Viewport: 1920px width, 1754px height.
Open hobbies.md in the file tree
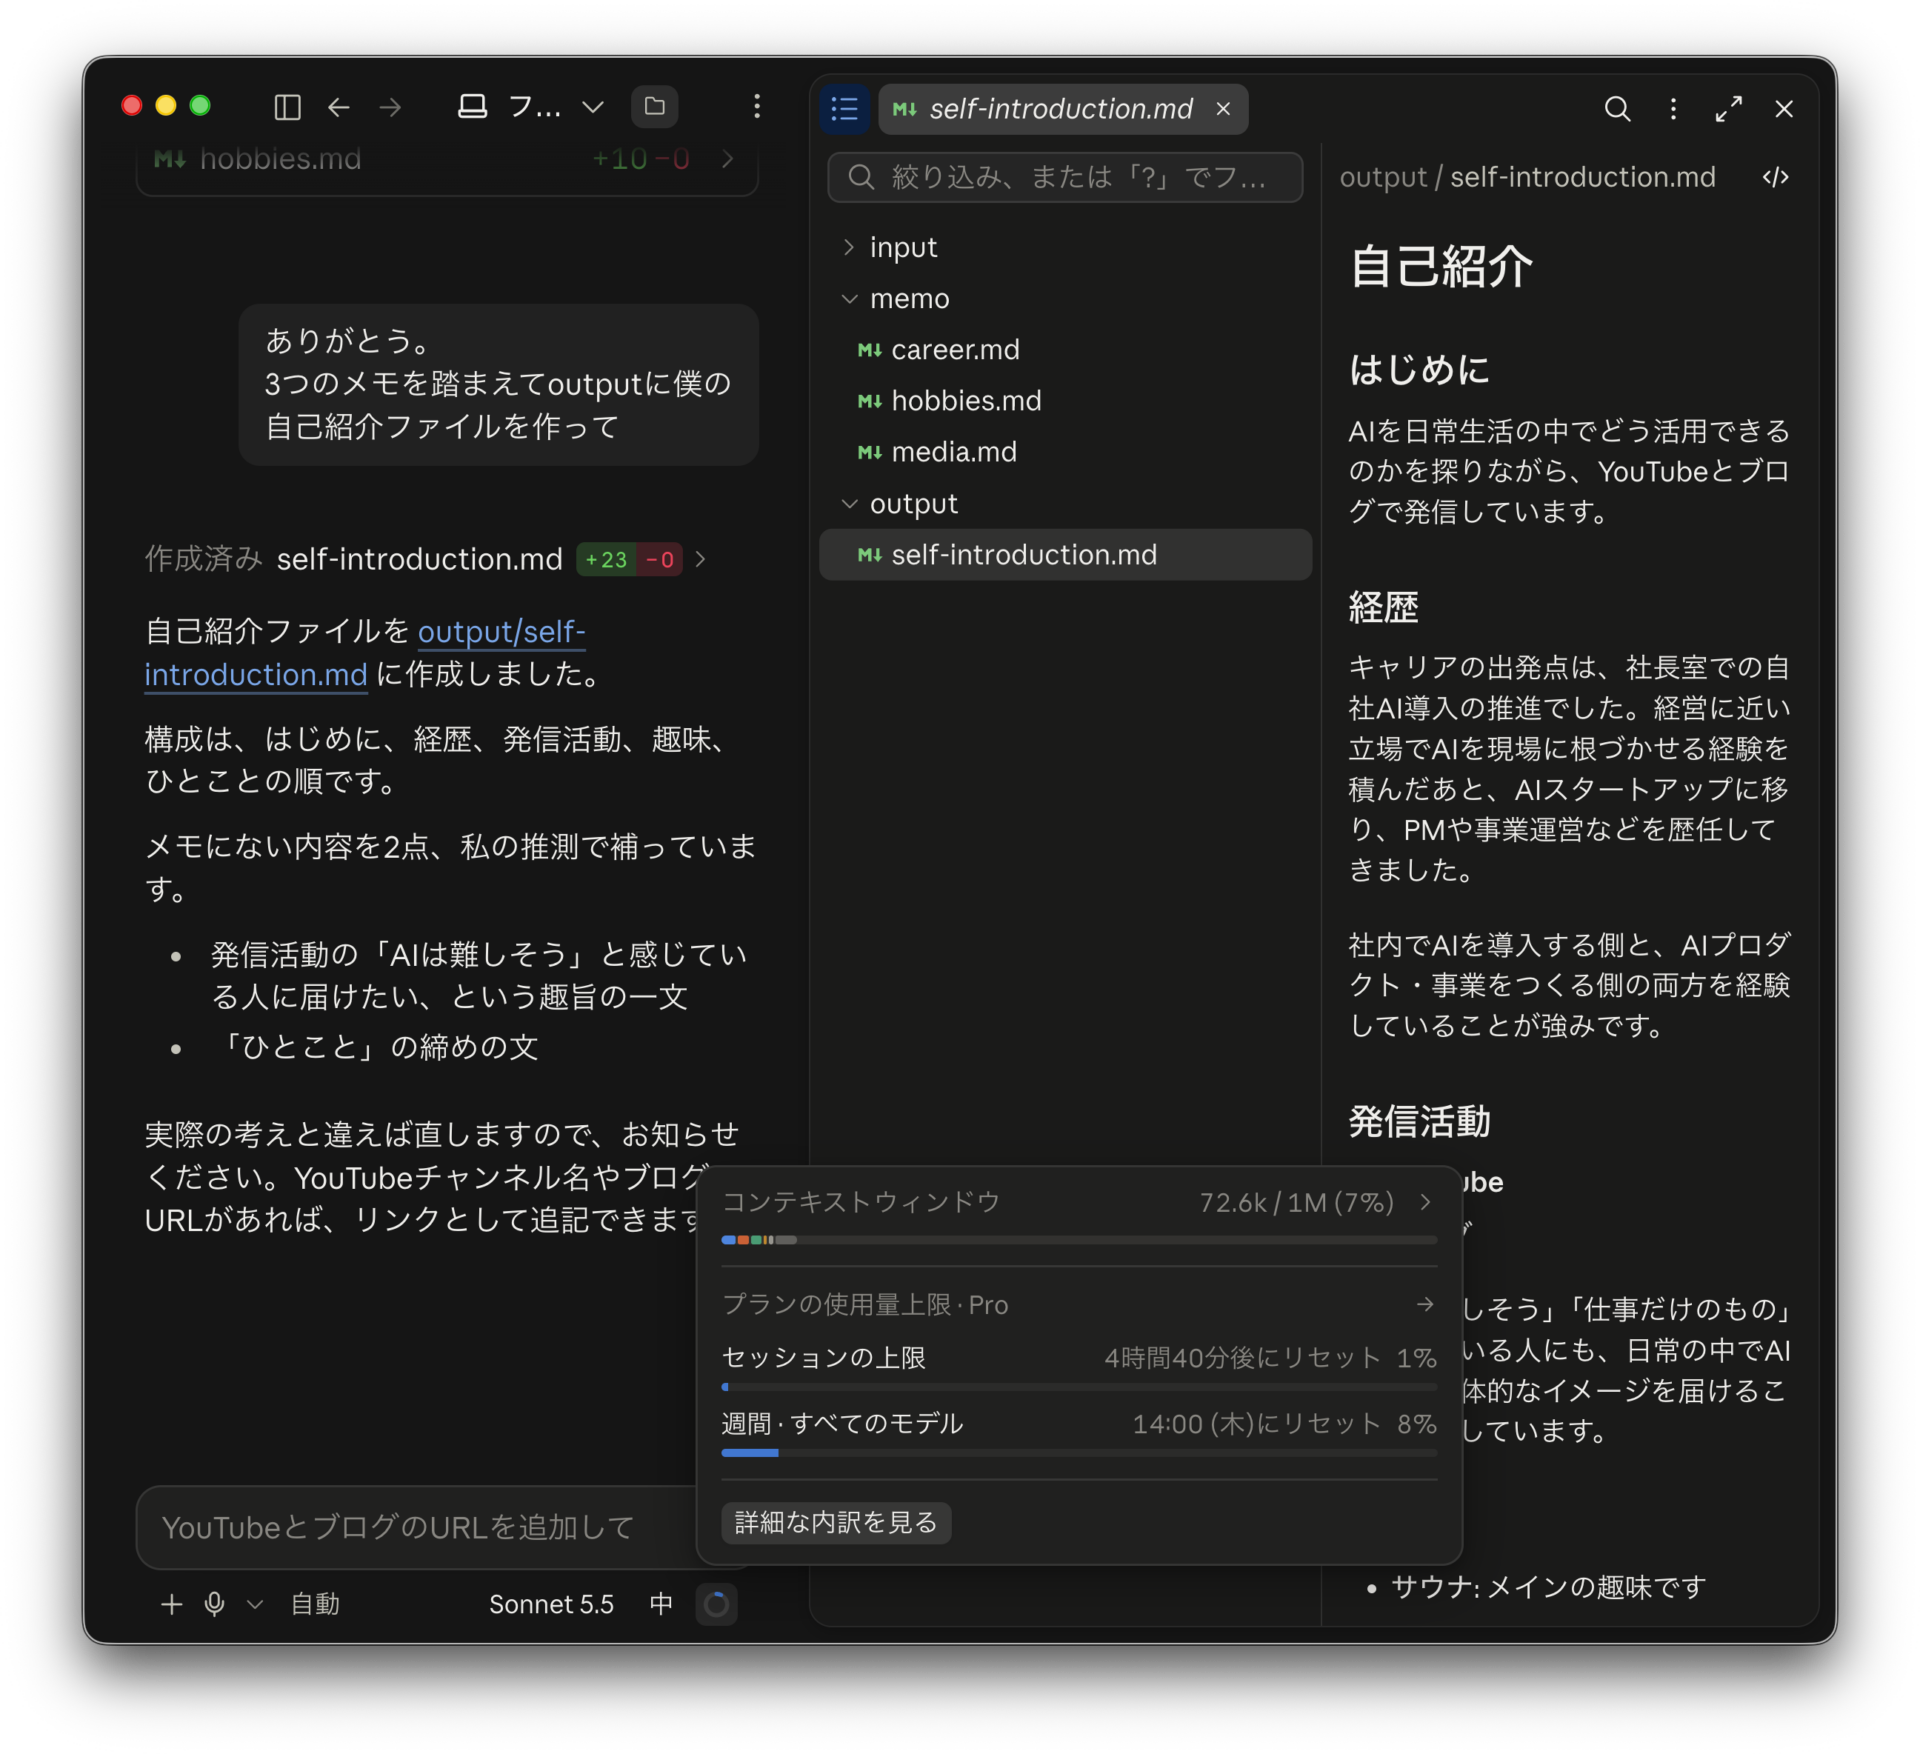pos(1065,401)
